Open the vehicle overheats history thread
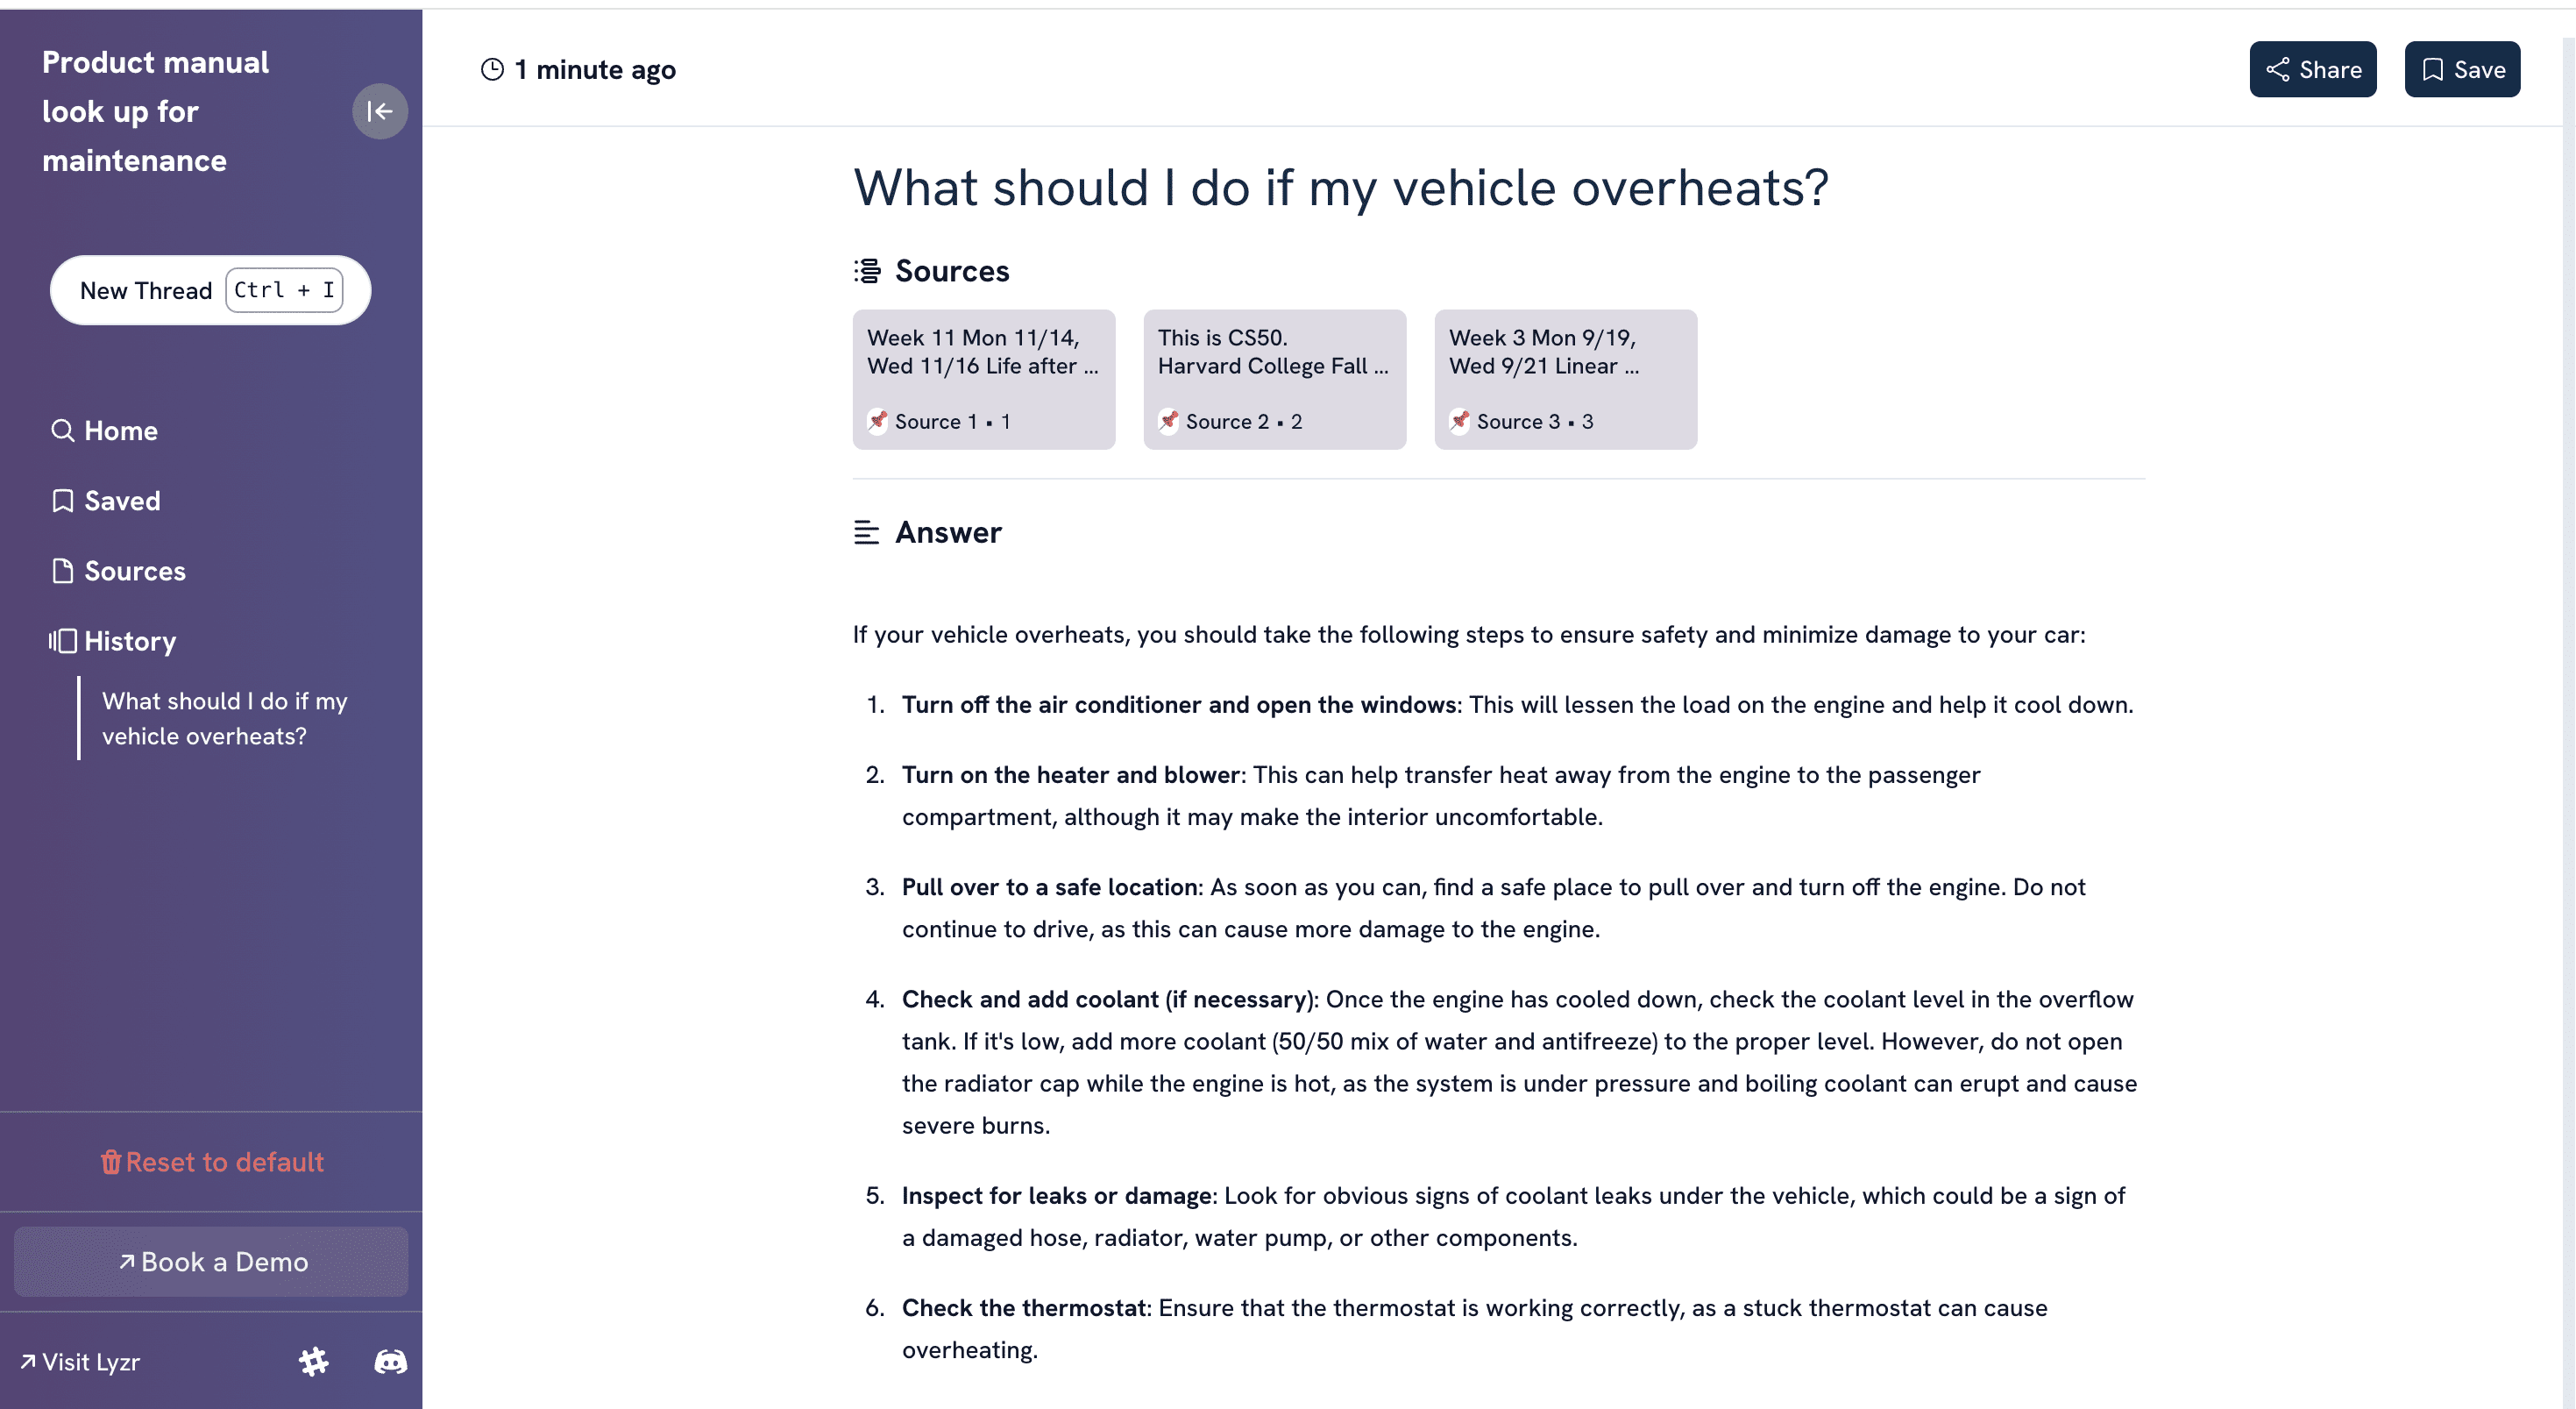The width and height of the screenshot is (2576, 1409). [x=224, y=718]
